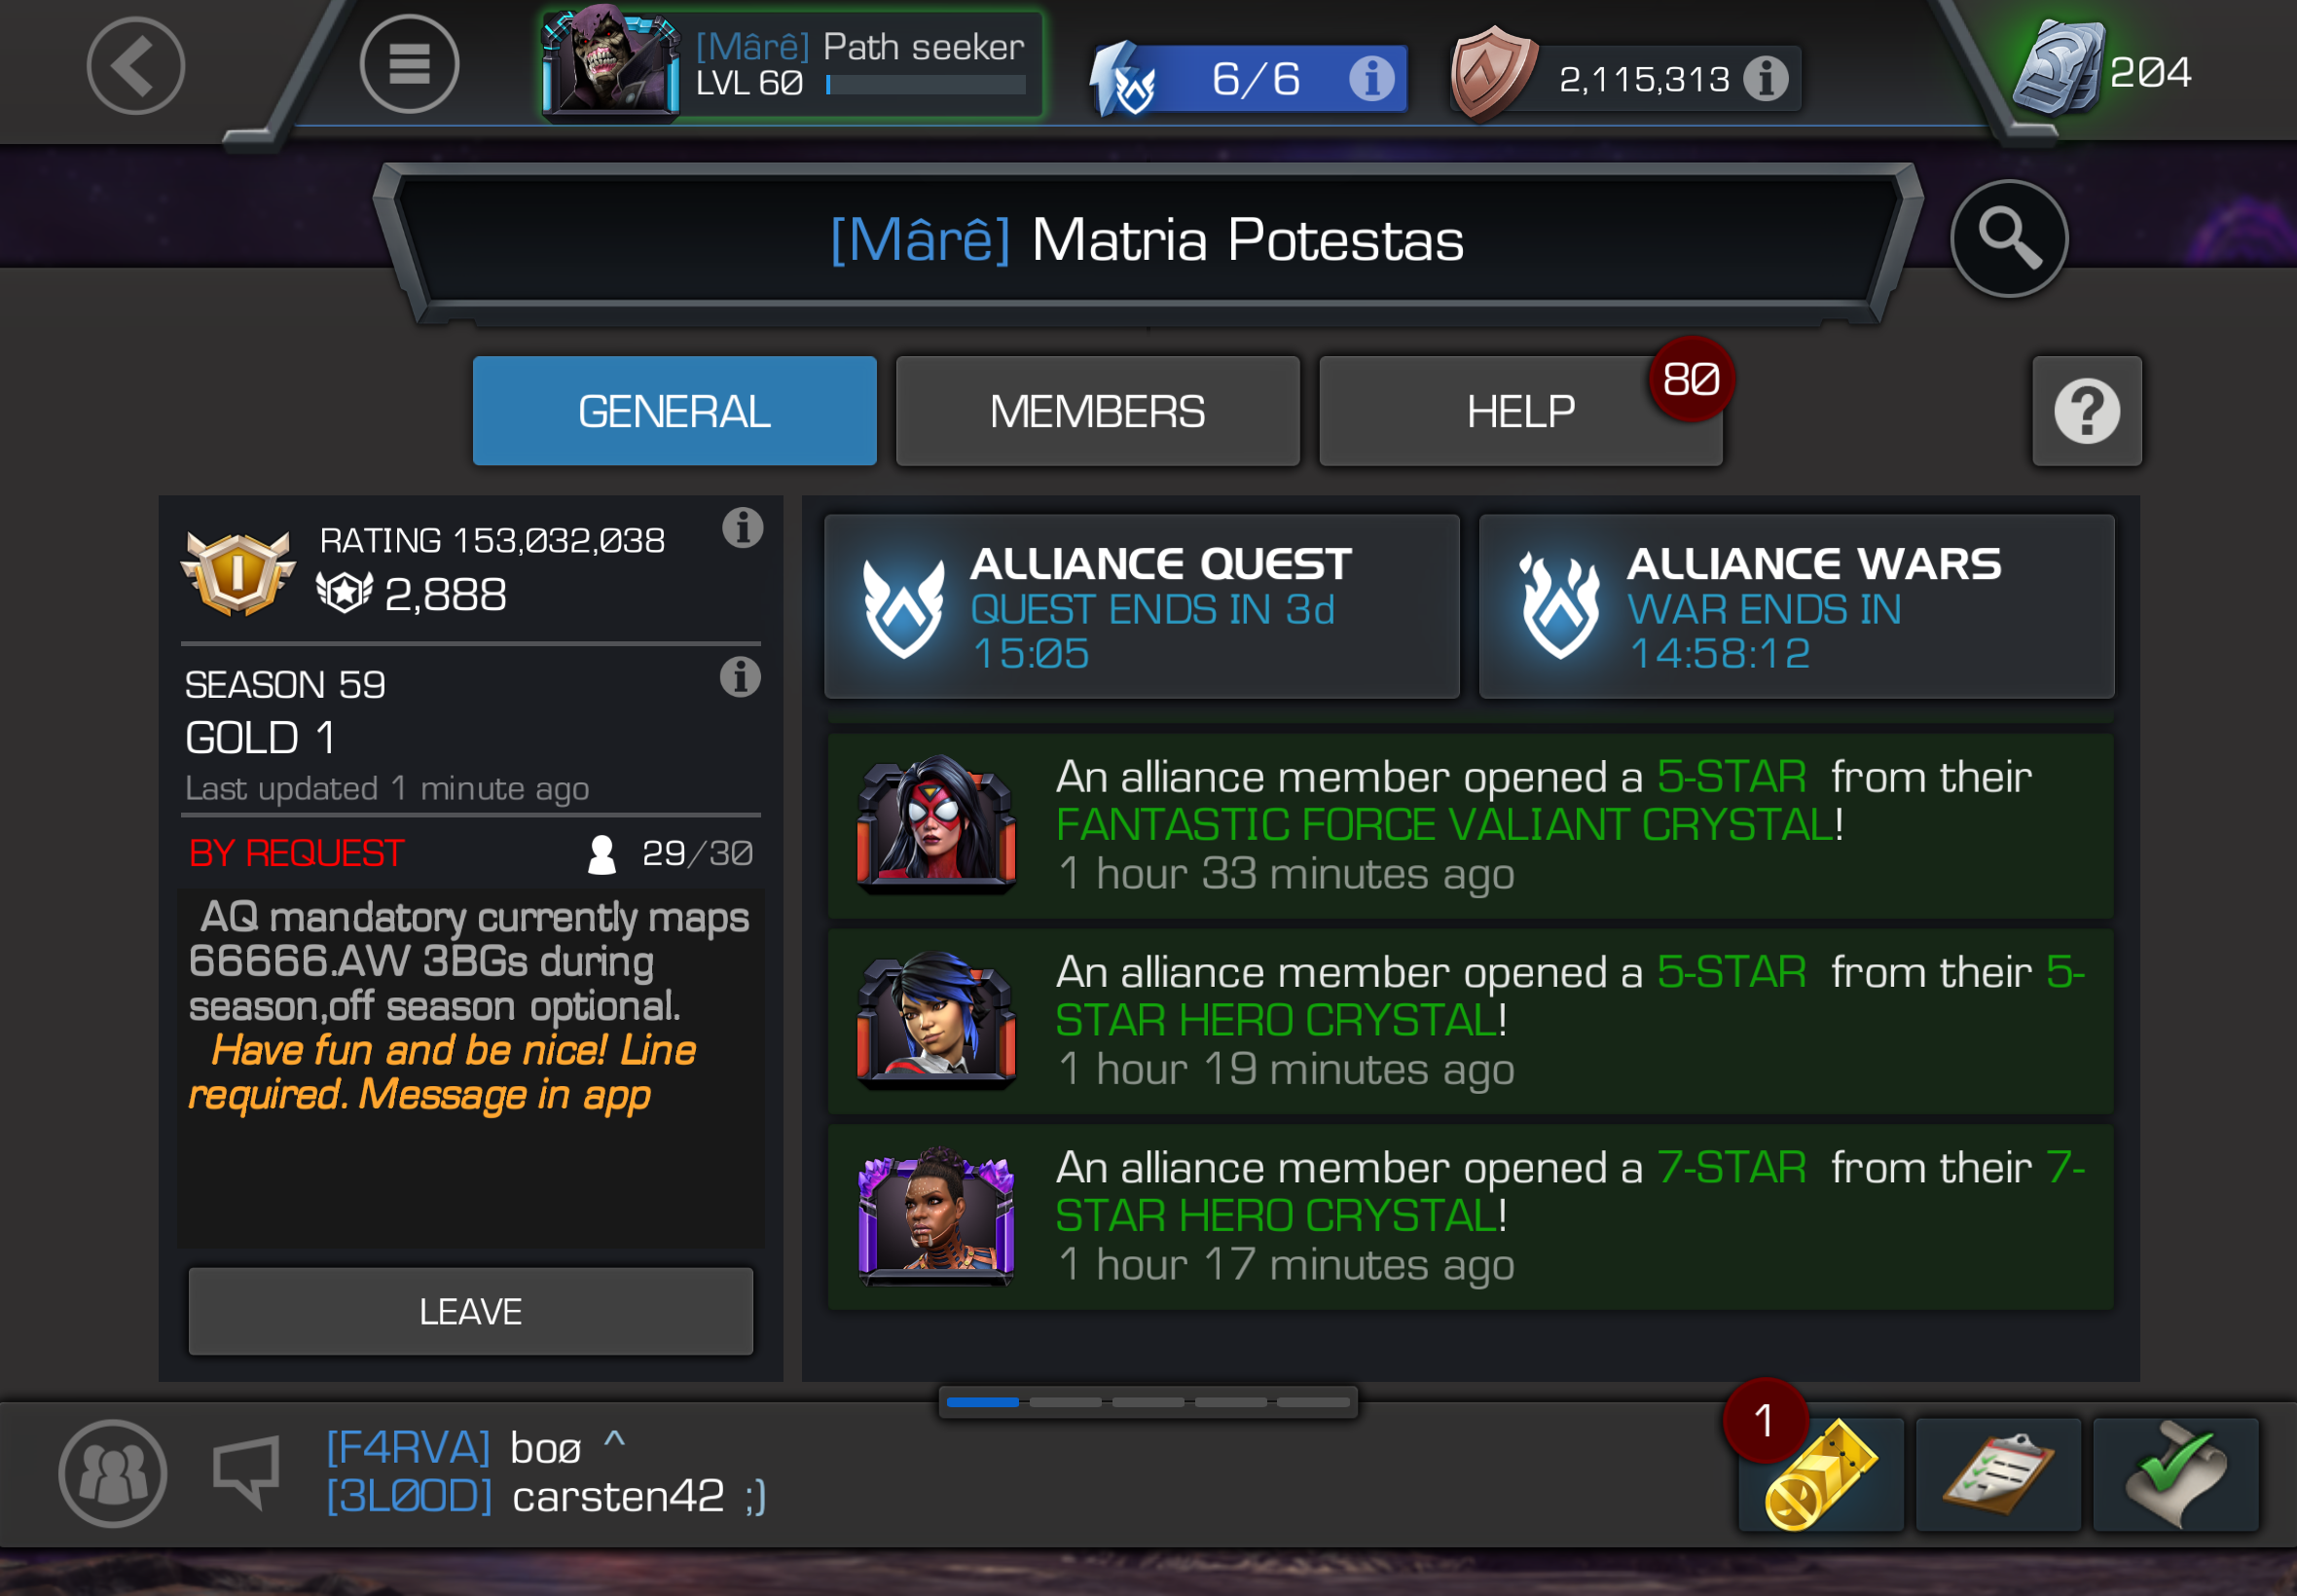2297x1596 pixels.
Task: Open the friends group icon
Action: [112, 1474]
